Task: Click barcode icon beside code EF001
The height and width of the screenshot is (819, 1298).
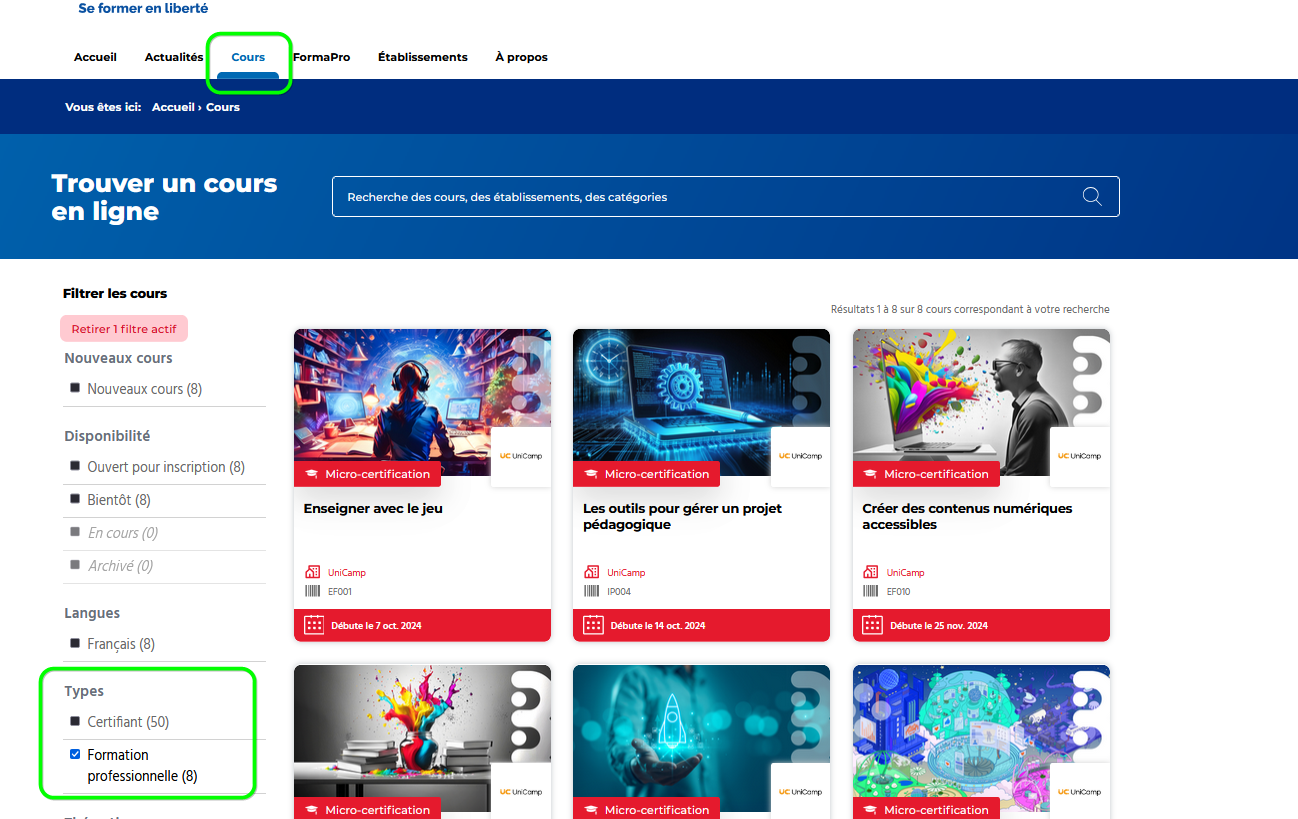Action: click(x=312, y=591)
